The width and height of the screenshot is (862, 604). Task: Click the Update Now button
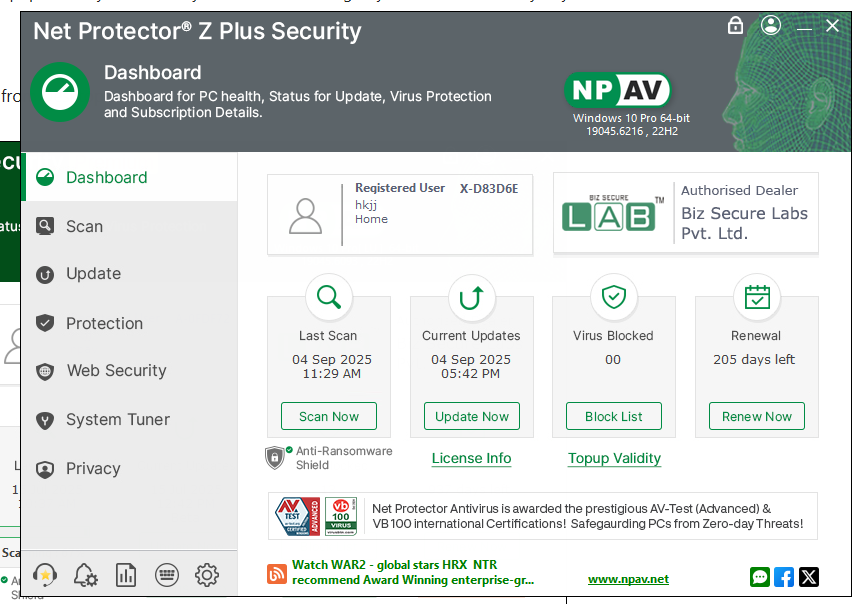(x=472, y=416)
